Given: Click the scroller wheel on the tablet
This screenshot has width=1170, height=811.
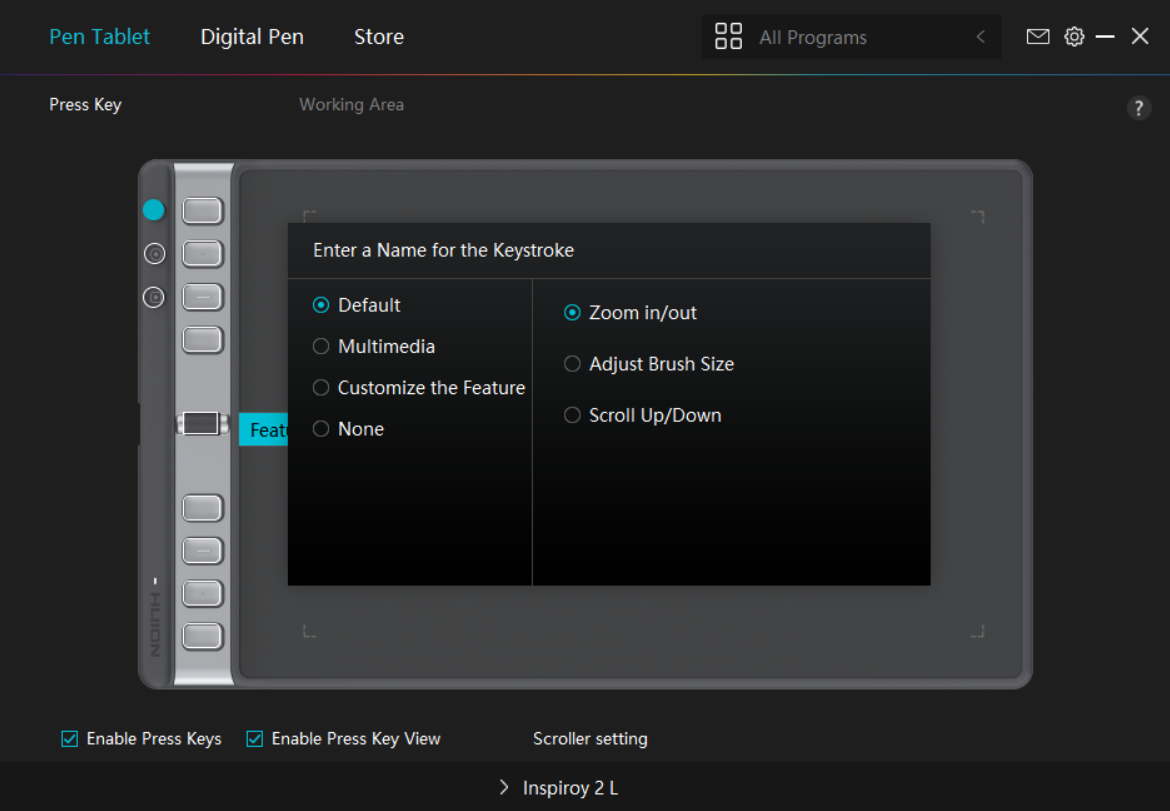Looking at the screenshot, I should coord(201,423).
